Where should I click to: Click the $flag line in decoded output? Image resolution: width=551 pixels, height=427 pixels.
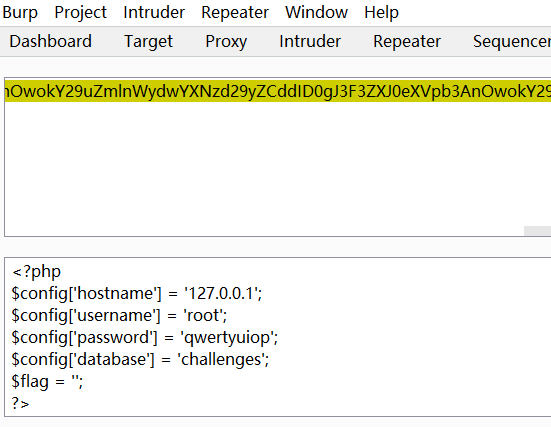click(x=47, y=382)
